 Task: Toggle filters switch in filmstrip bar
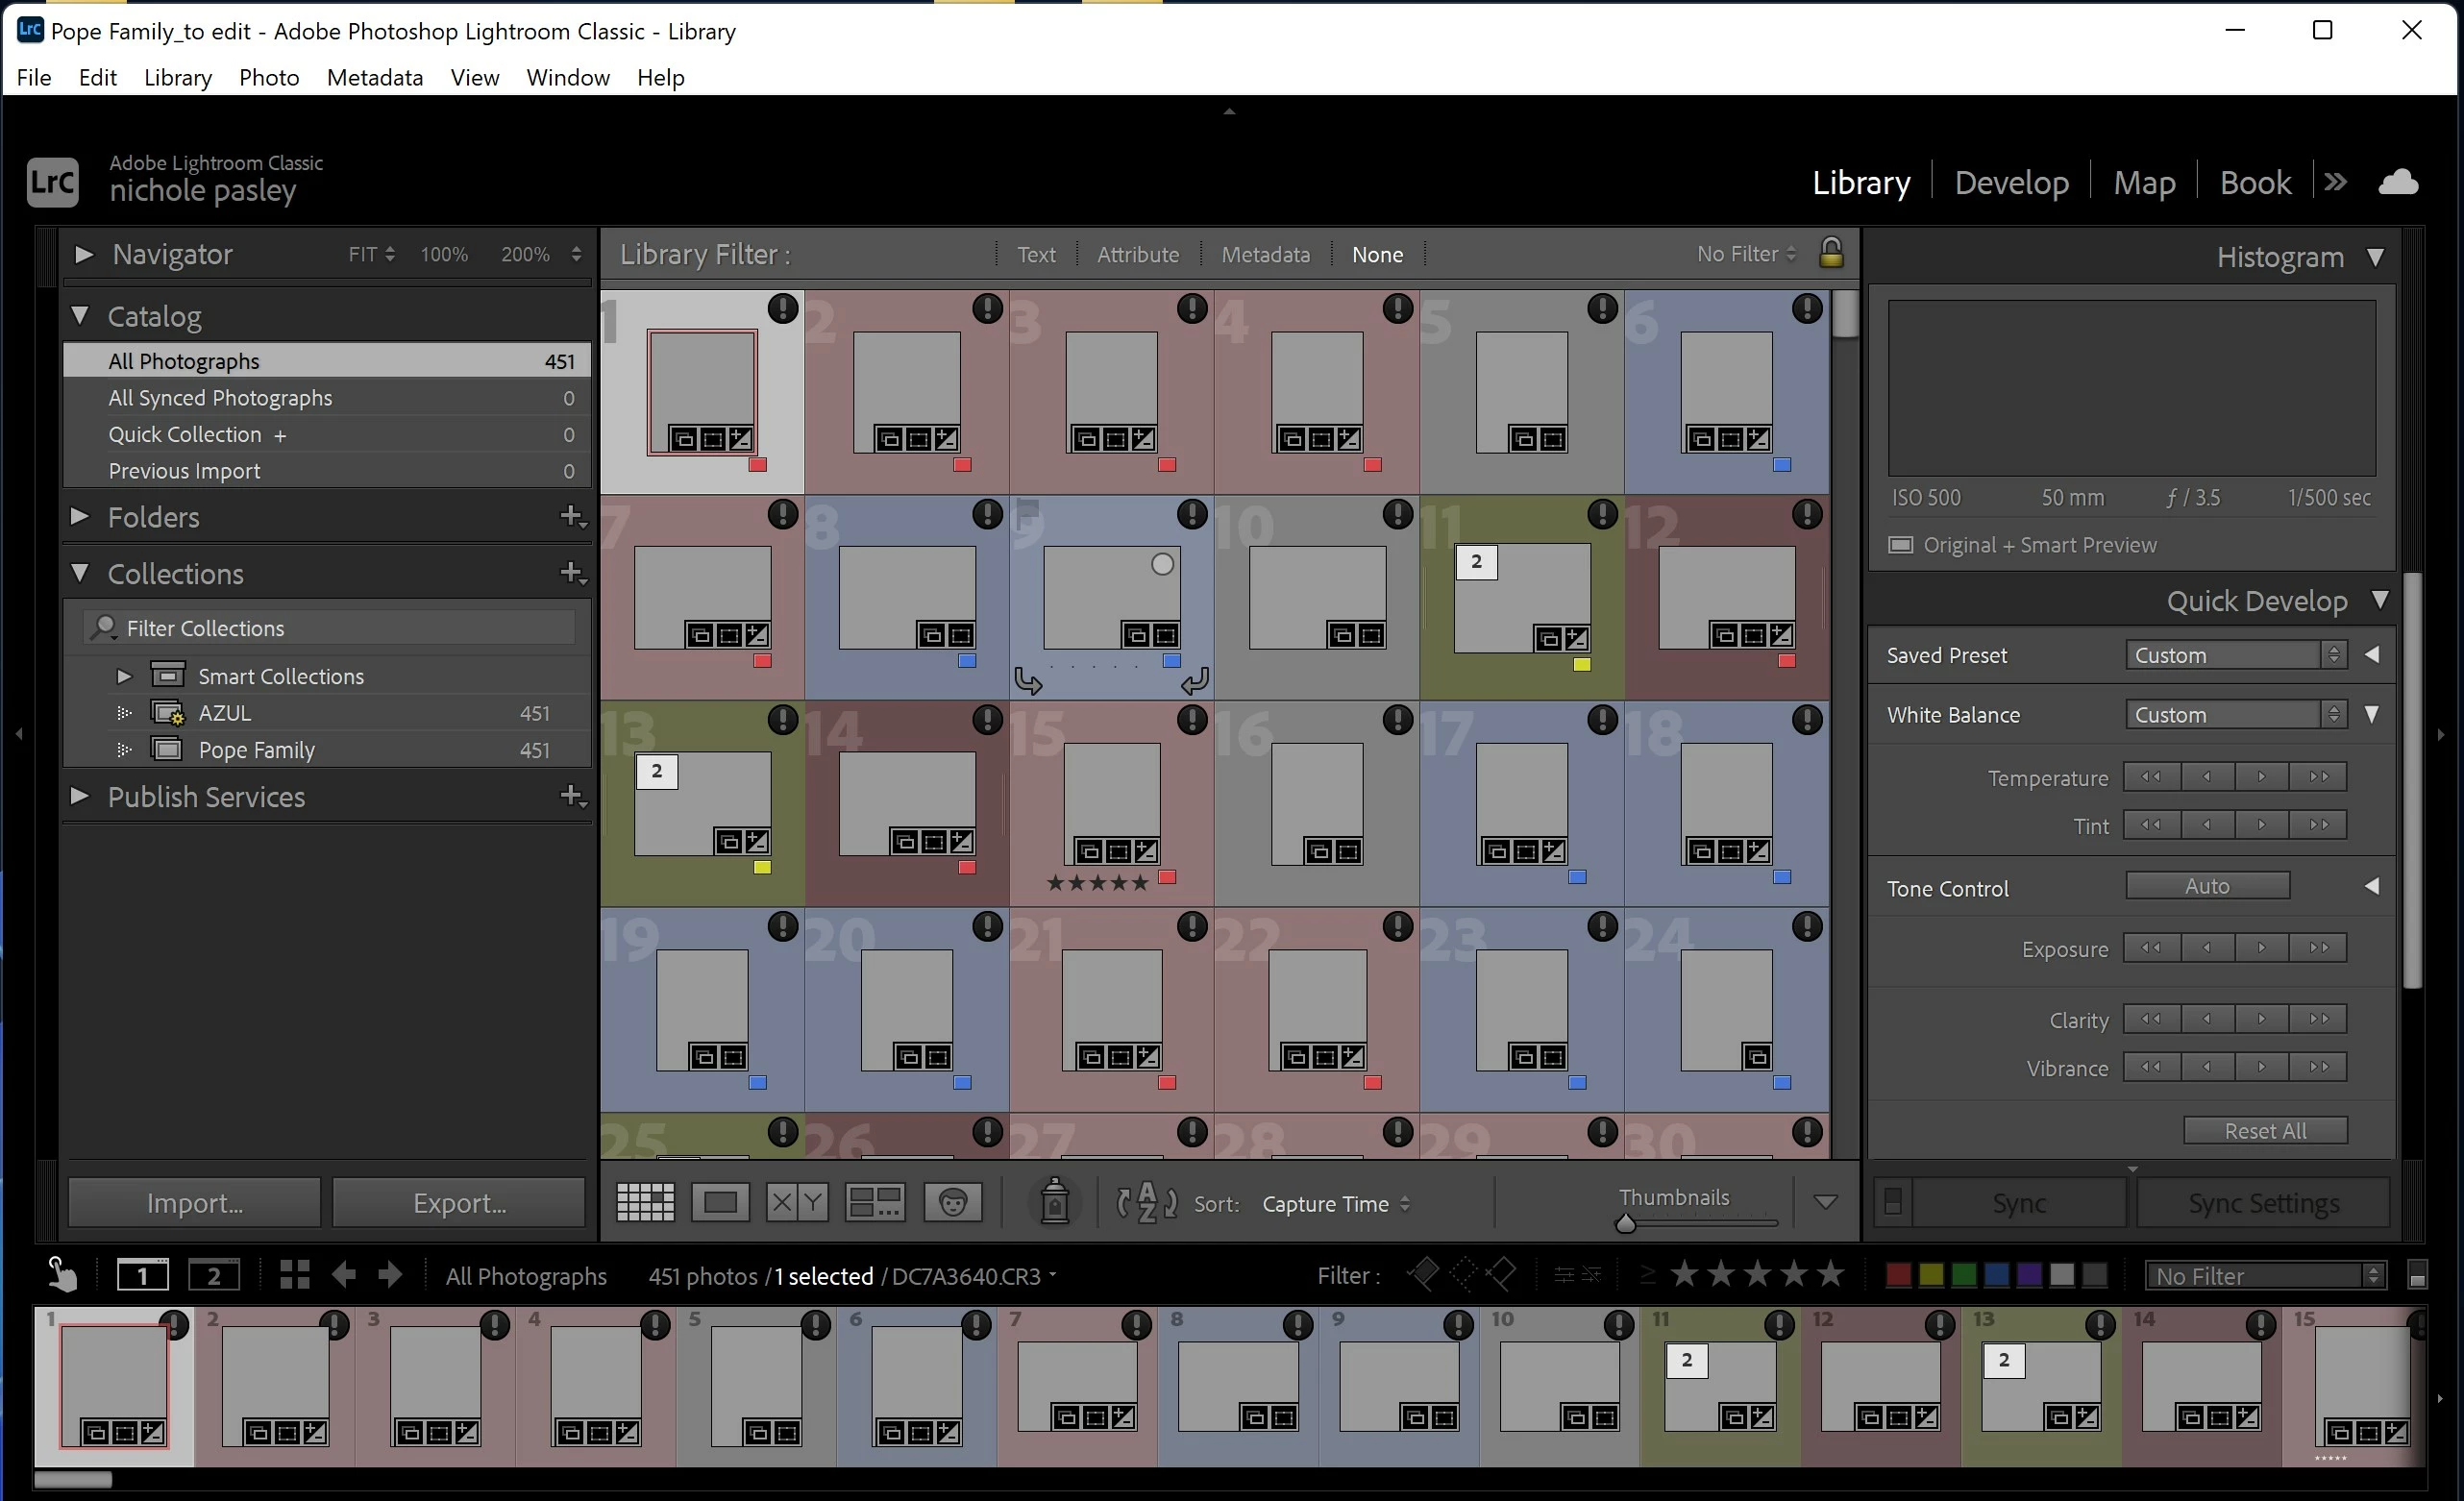(2417, 1275)
